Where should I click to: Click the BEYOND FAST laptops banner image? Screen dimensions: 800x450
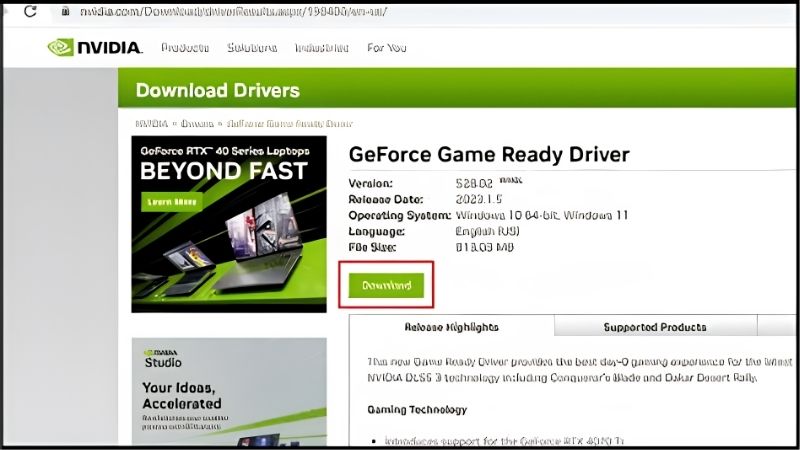(229, 224)
